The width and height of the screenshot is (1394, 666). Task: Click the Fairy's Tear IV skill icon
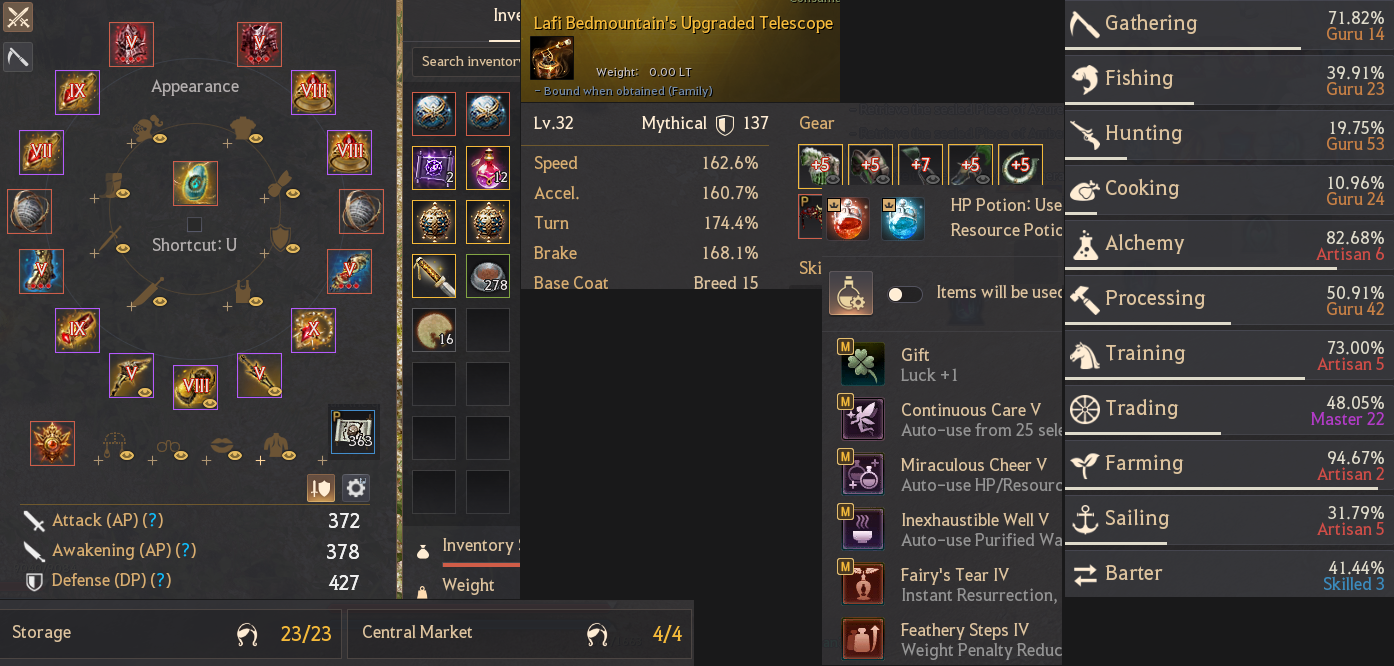[x=862, y=584]
